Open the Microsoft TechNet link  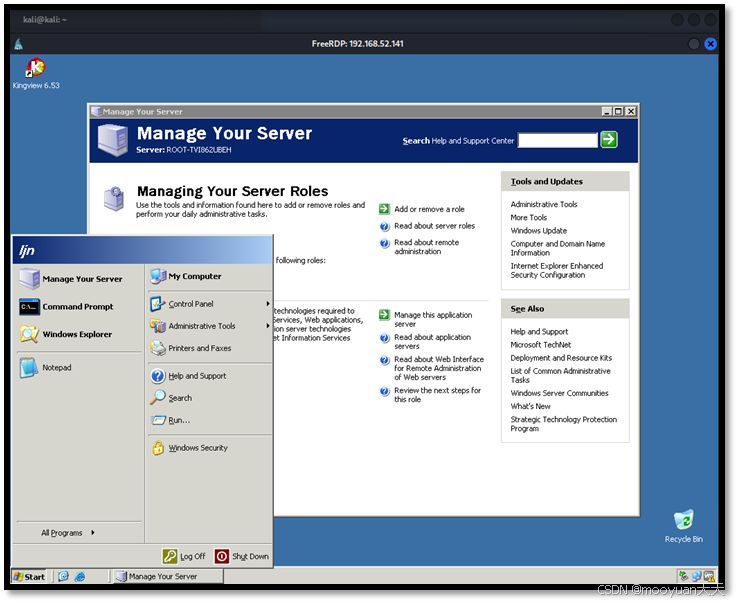(x=540, y=345)
